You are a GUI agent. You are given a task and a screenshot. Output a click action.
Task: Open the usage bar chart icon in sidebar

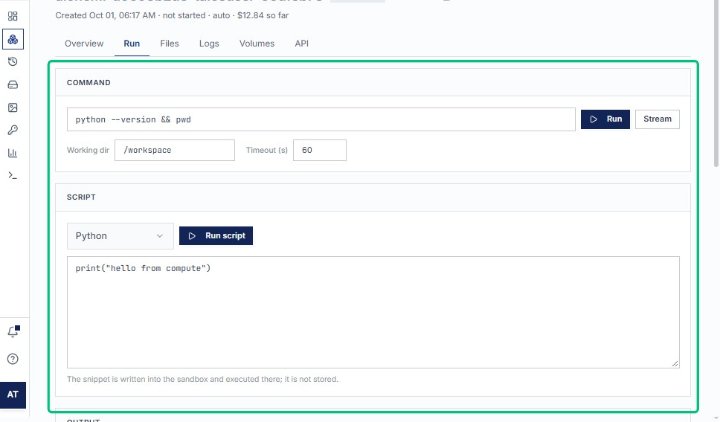coord(13,153)
